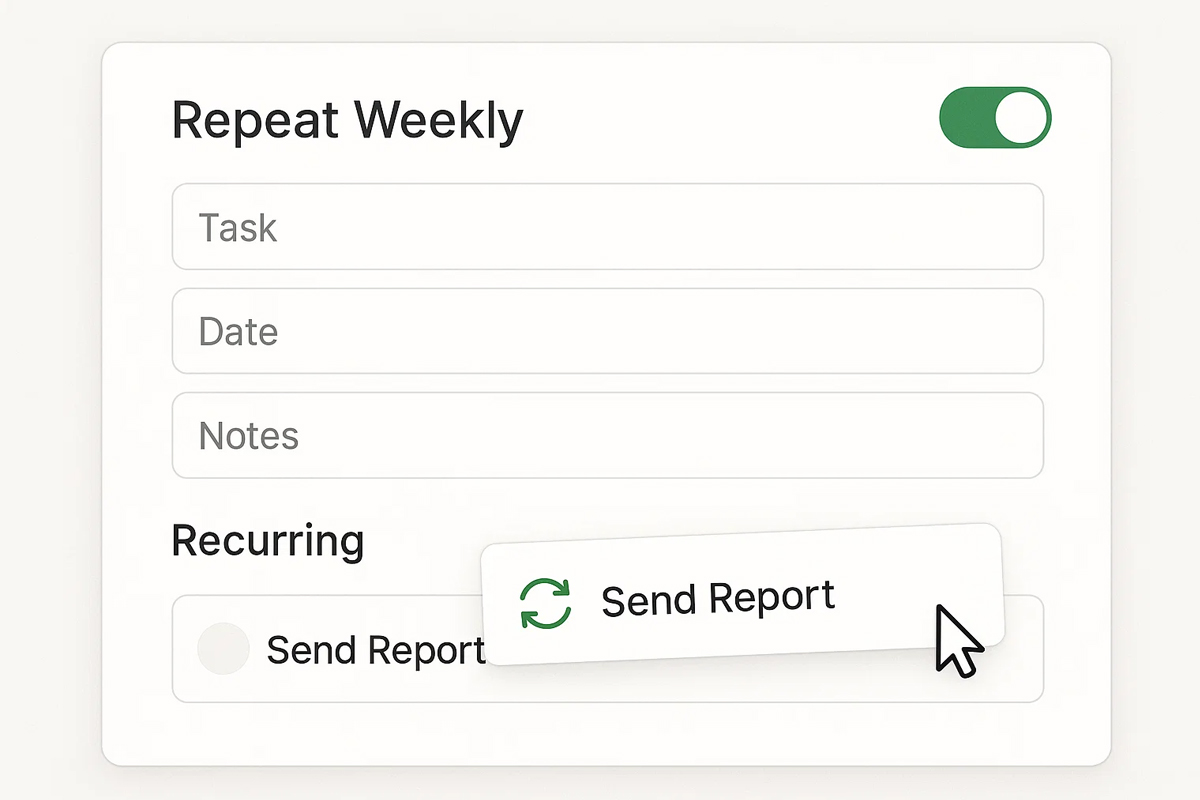Check the circle beside Send Report
Viewport: 1200px width, 800px height.
tap(223, 648)
